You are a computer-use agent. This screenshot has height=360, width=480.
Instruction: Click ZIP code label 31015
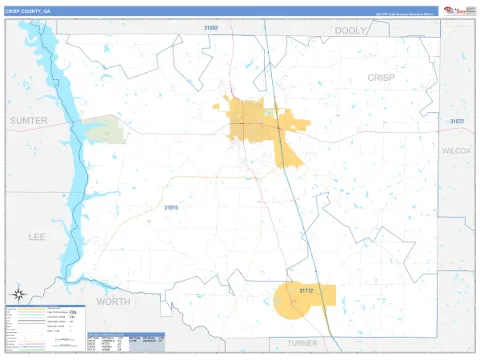171,208
